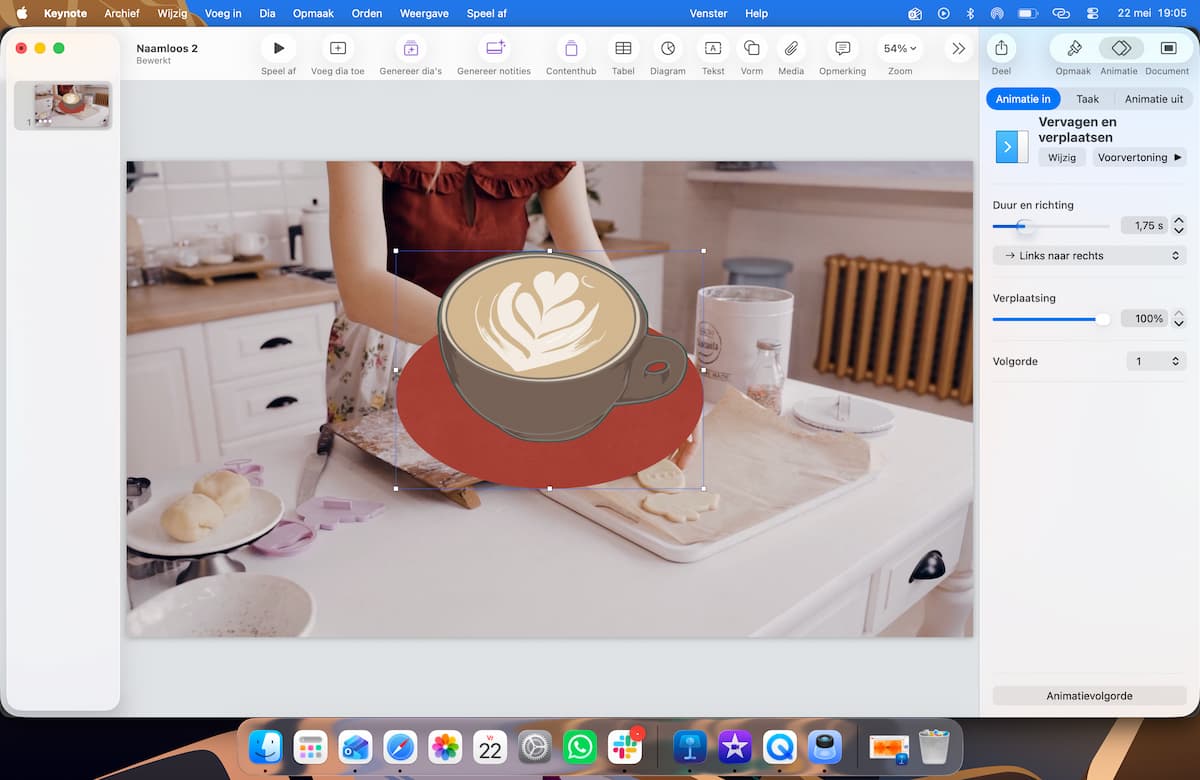Open the Opmaak menu in menu bar

[x=313, y=13]
